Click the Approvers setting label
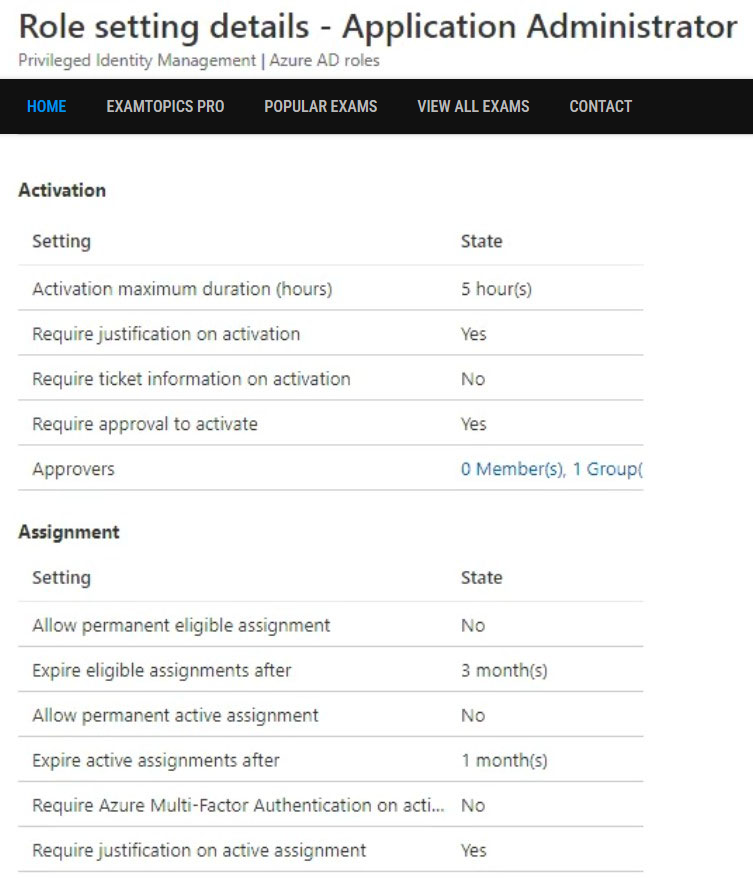The width and height of the screenshot is (753, 879). click(73, 469)
